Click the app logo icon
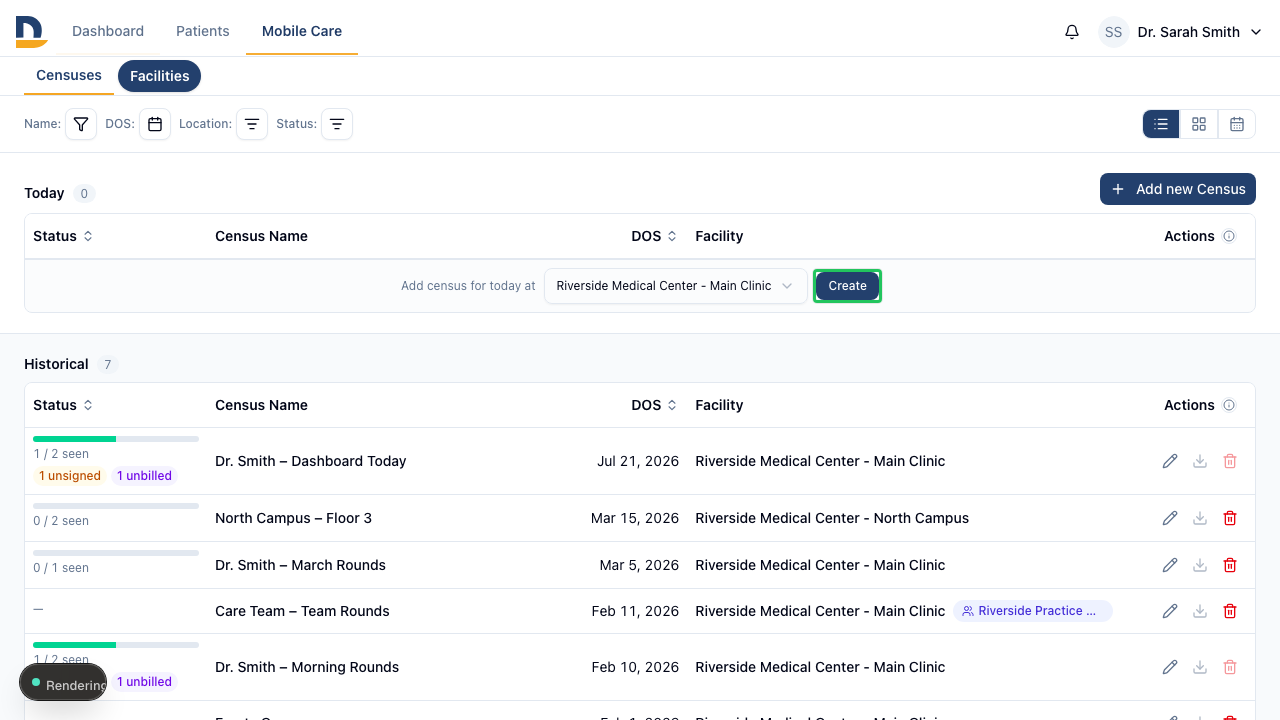1280x720 pixels. pos(32,32)
